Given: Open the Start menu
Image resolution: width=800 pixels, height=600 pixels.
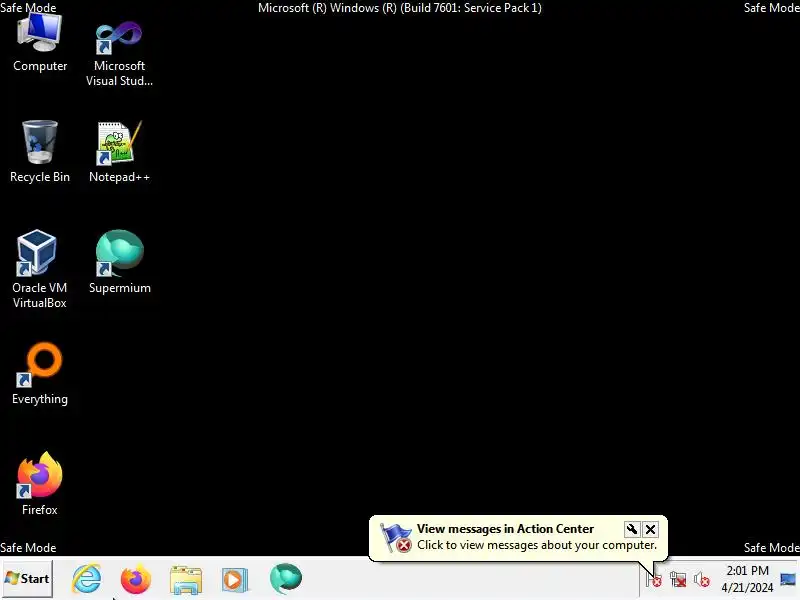Looking at the screenshot, I should click(28, 579).
